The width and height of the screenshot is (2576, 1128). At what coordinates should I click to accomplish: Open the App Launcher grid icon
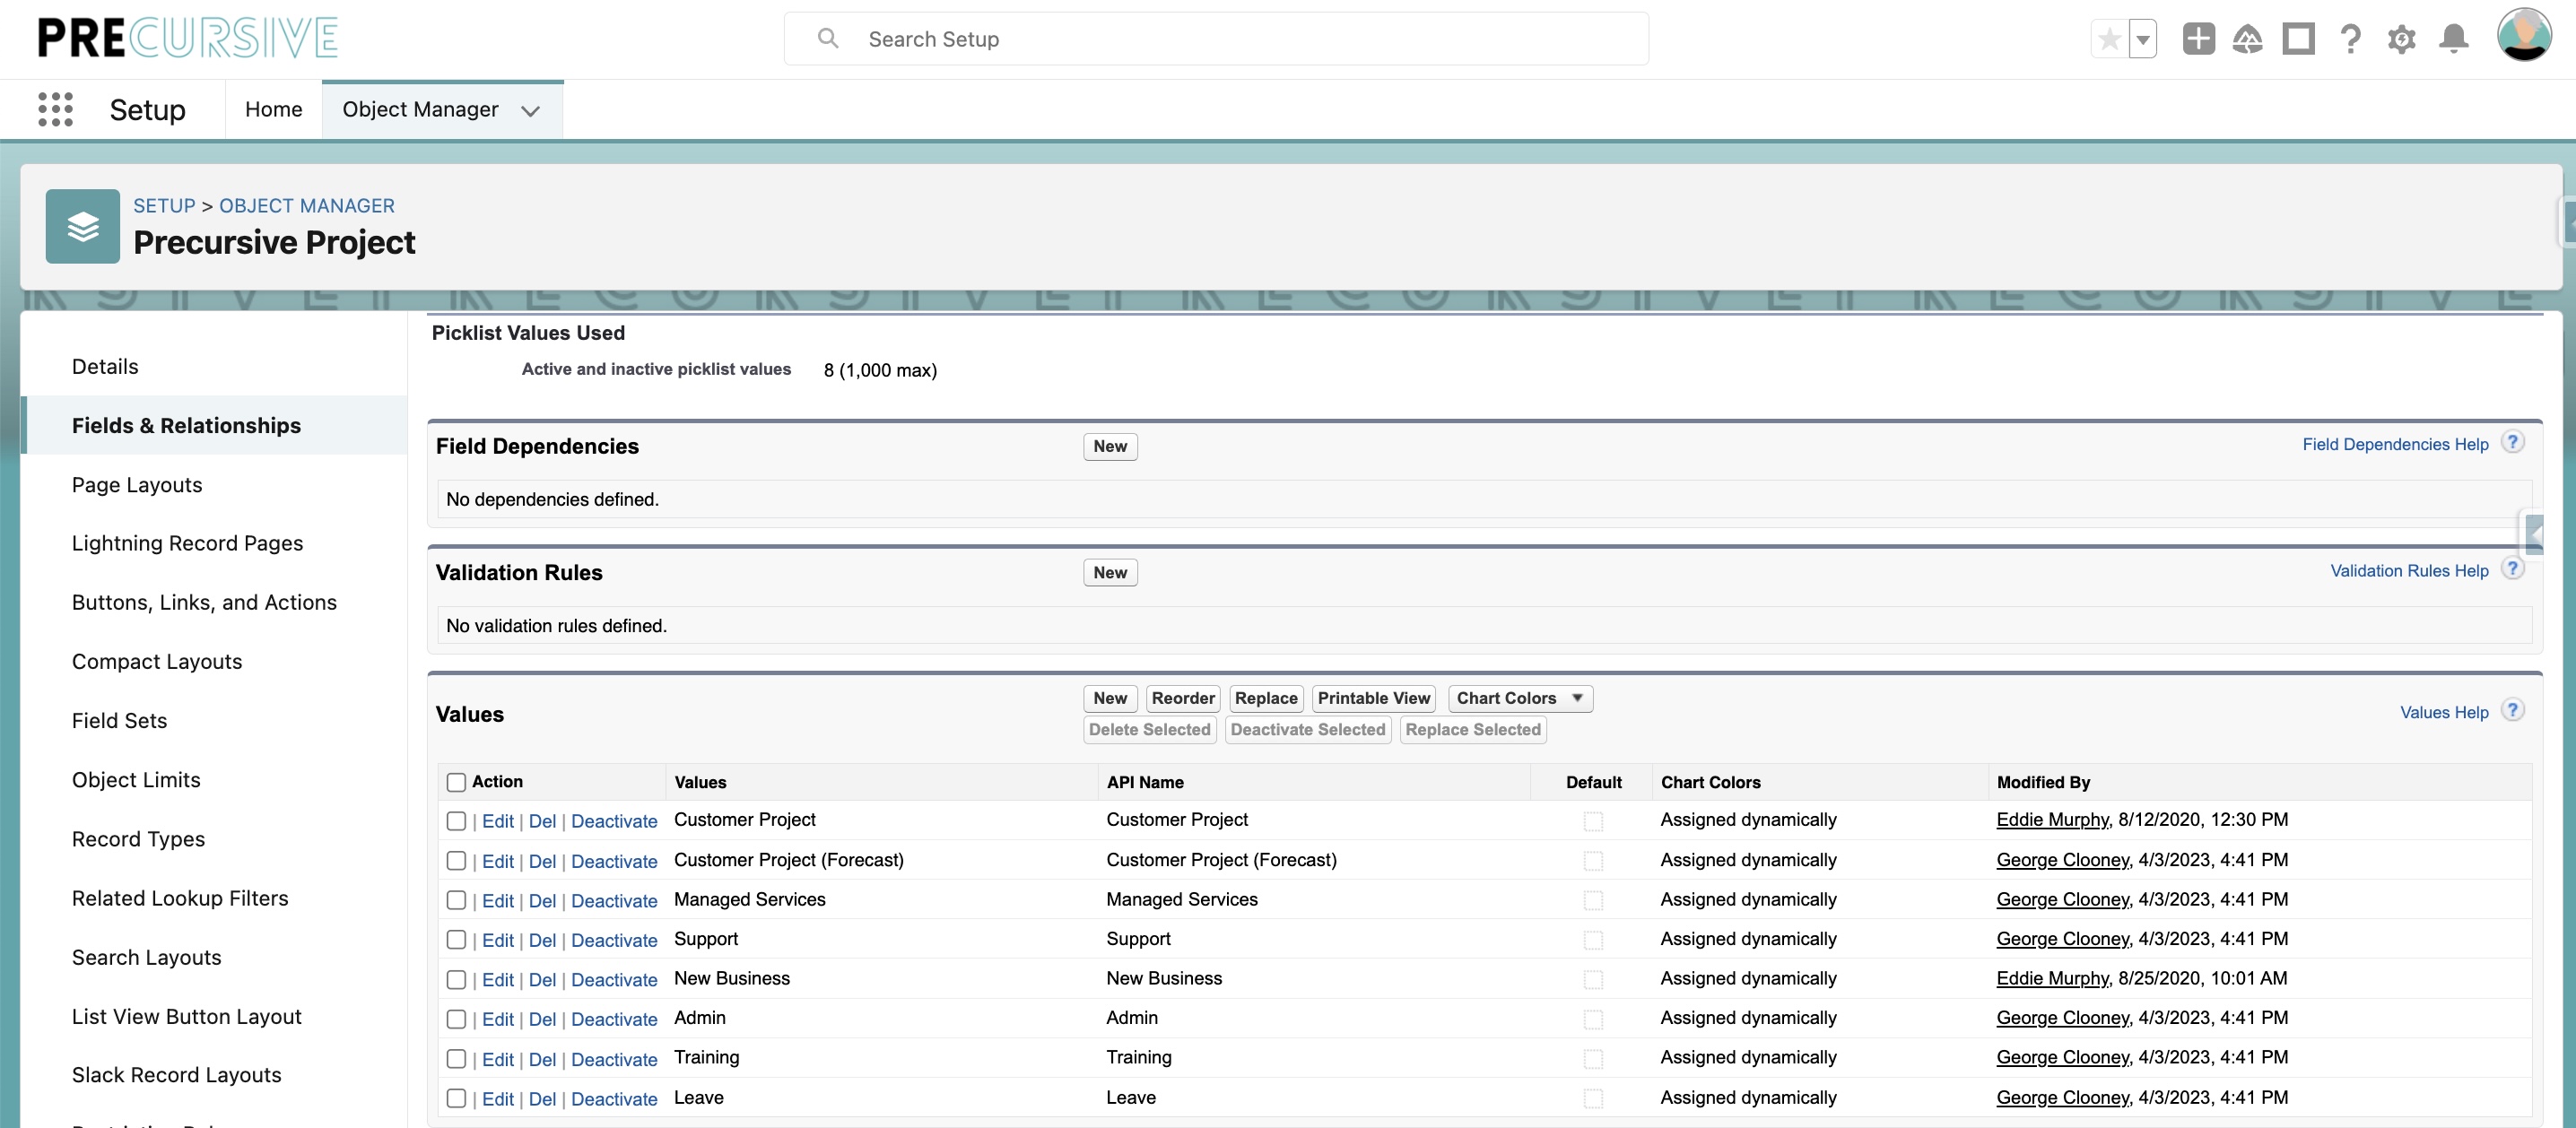click(x=55, y=109)
